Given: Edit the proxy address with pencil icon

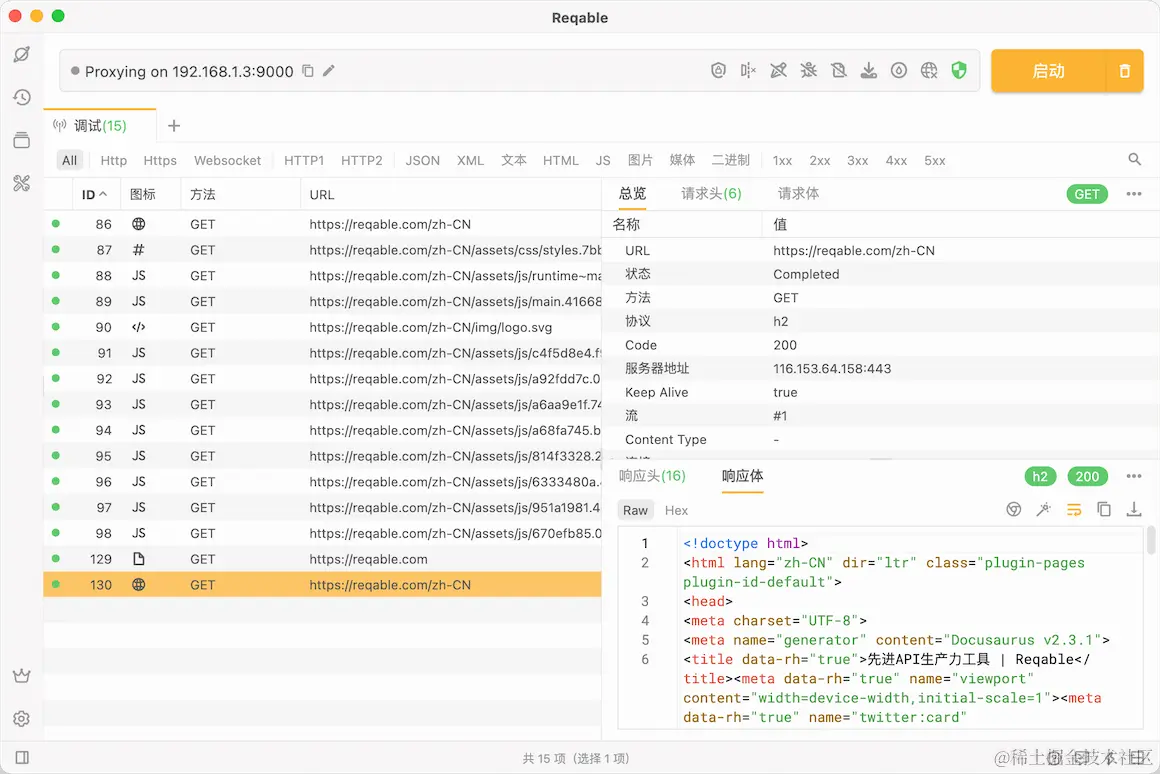Looking at the screenshot, I should (328, 71).
